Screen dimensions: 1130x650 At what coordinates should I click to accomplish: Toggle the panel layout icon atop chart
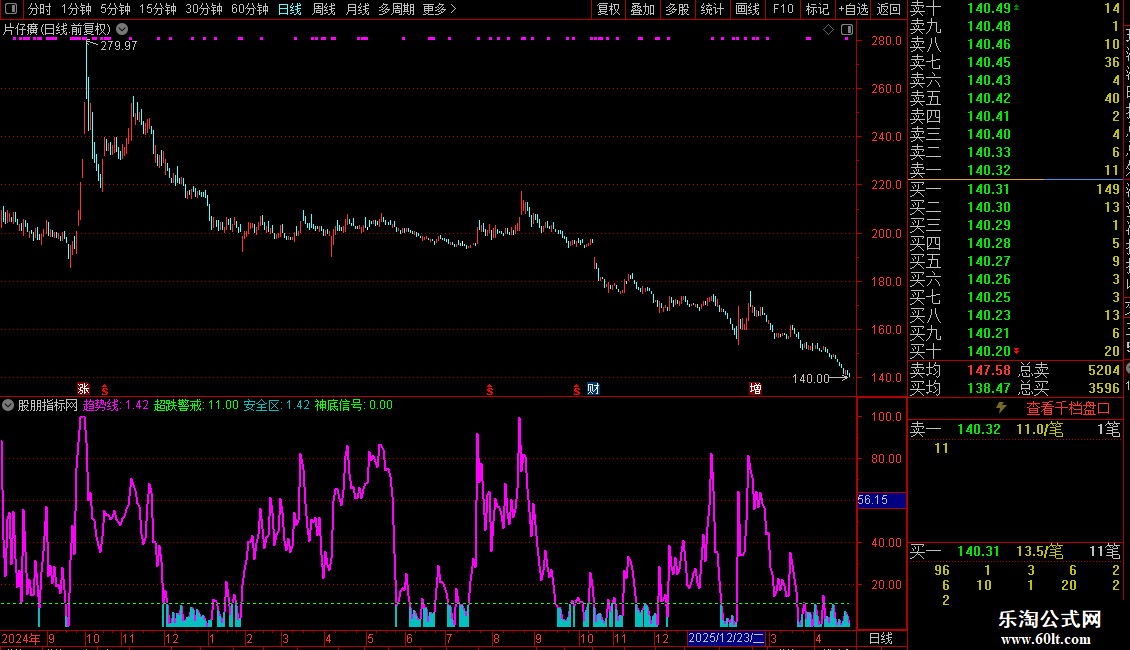click(847, 30)
